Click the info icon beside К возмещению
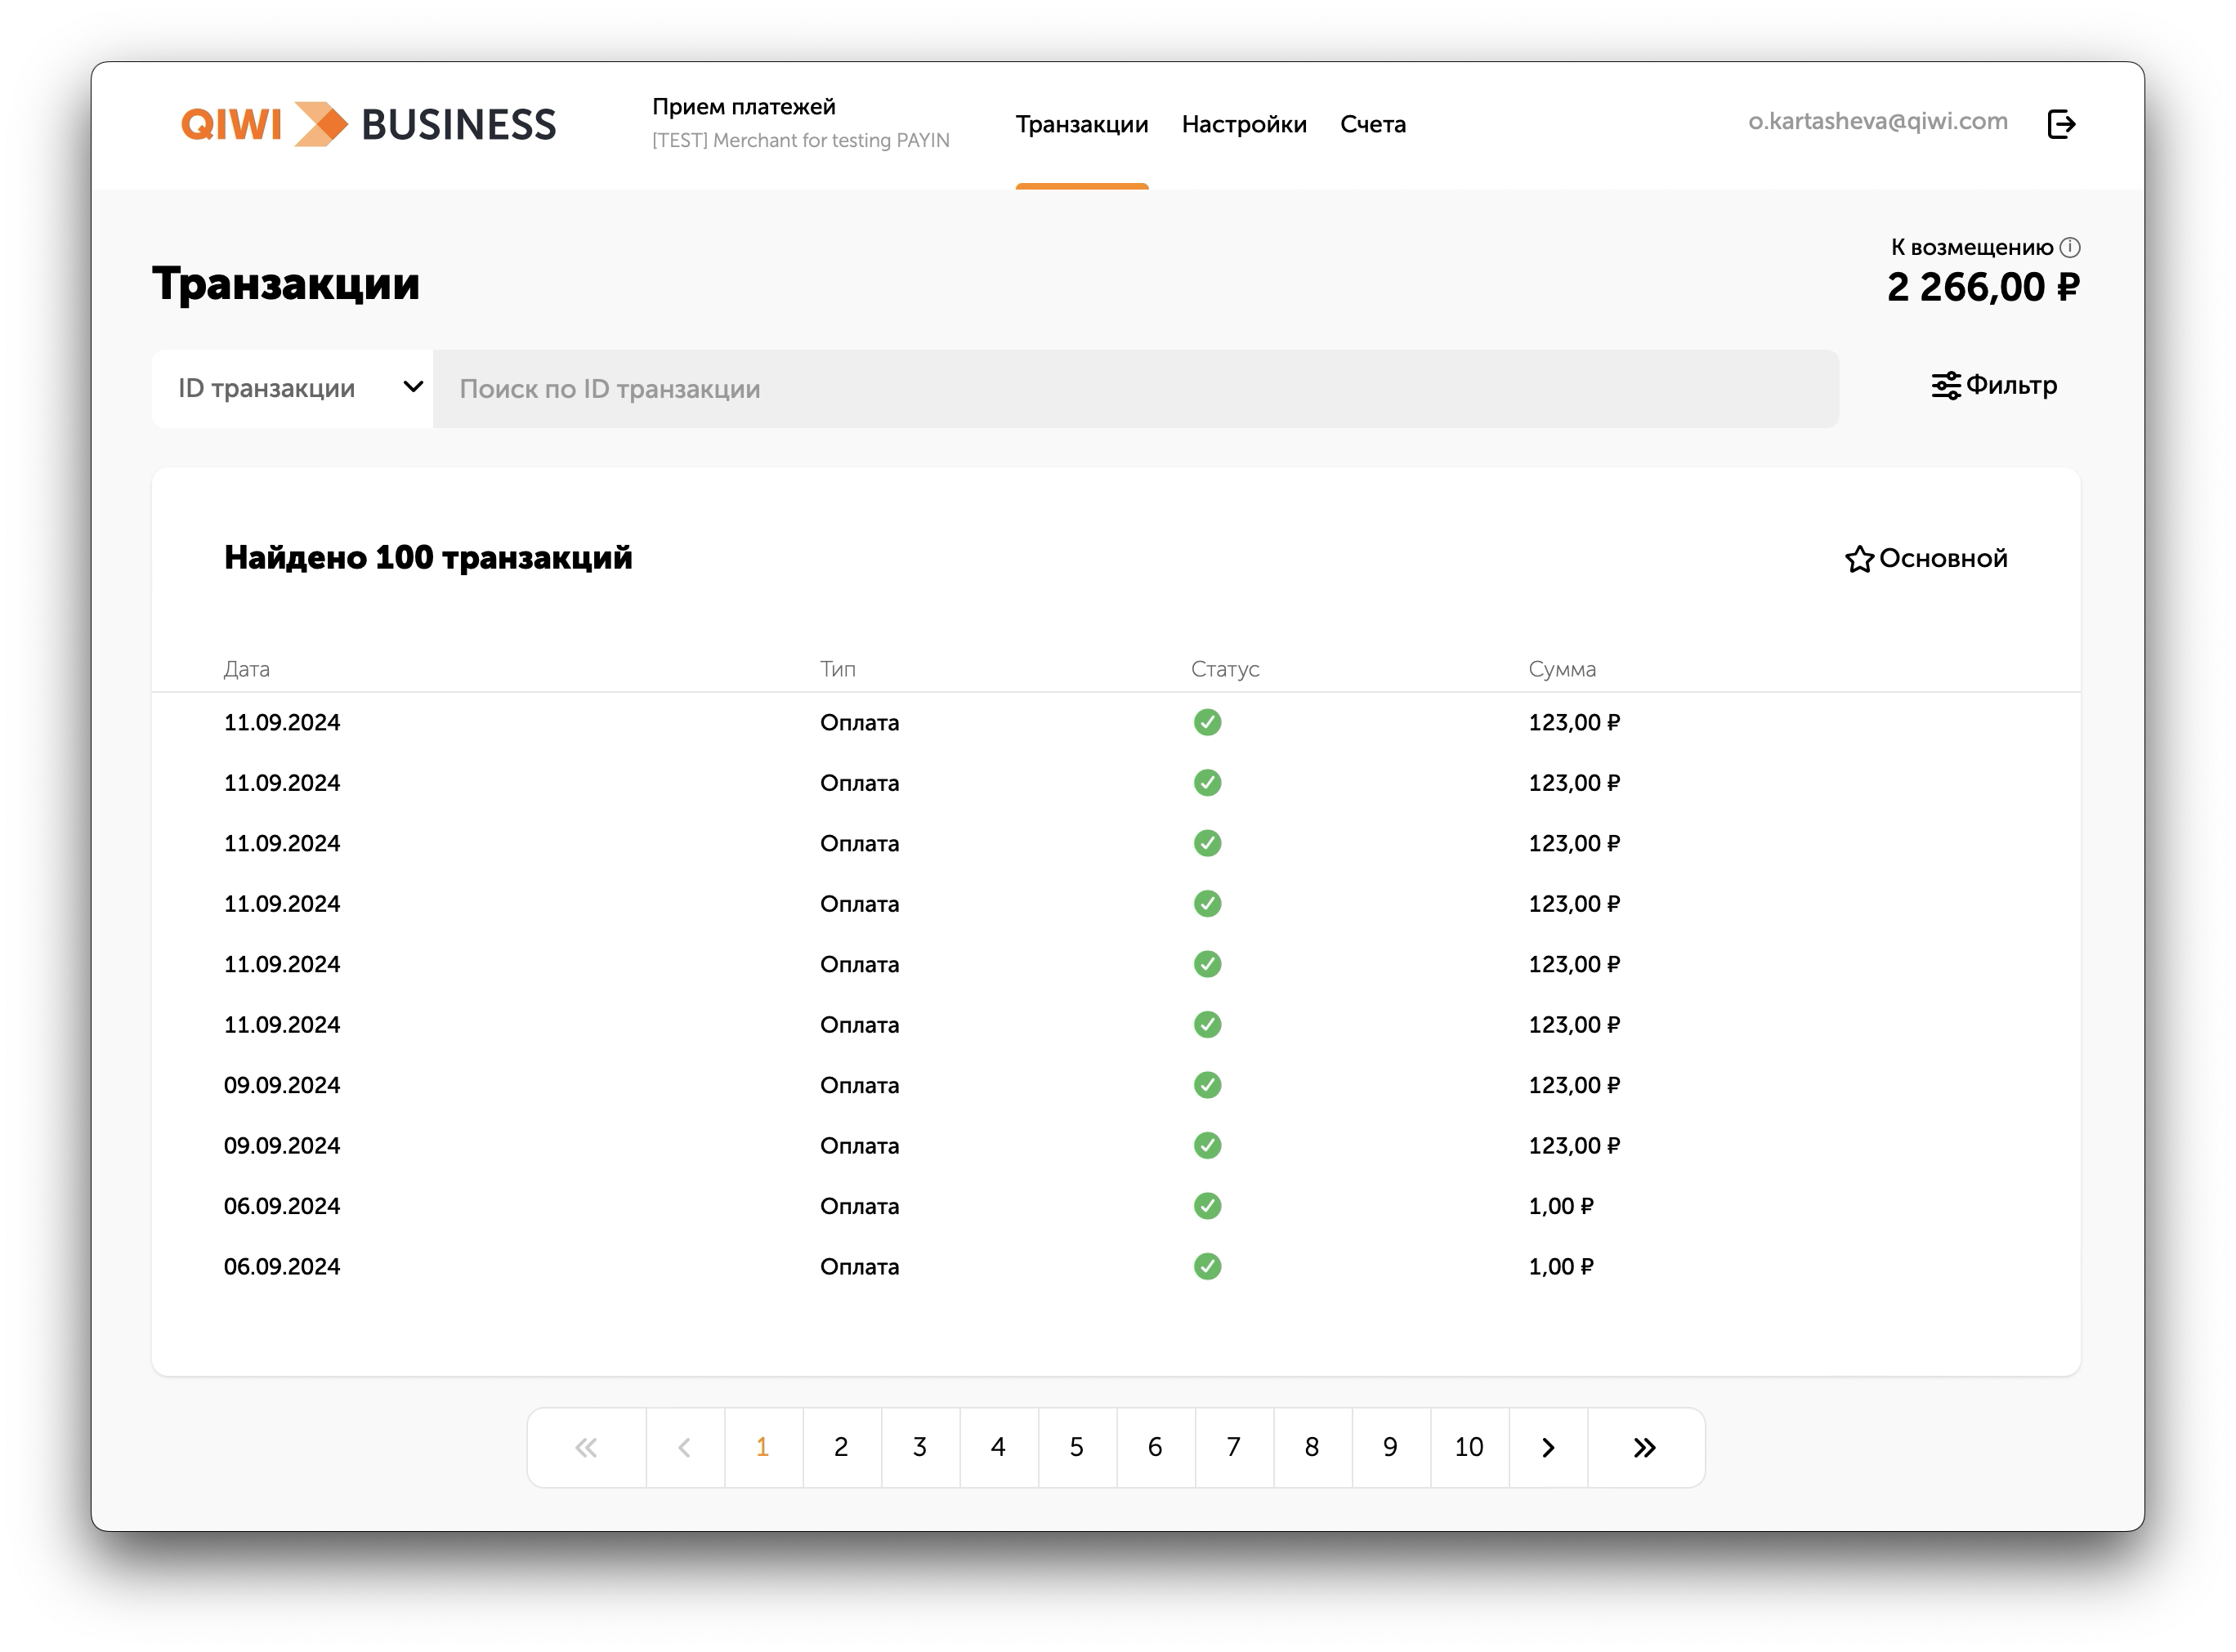This screenshot has width=2236, height=1652. 2070,247
